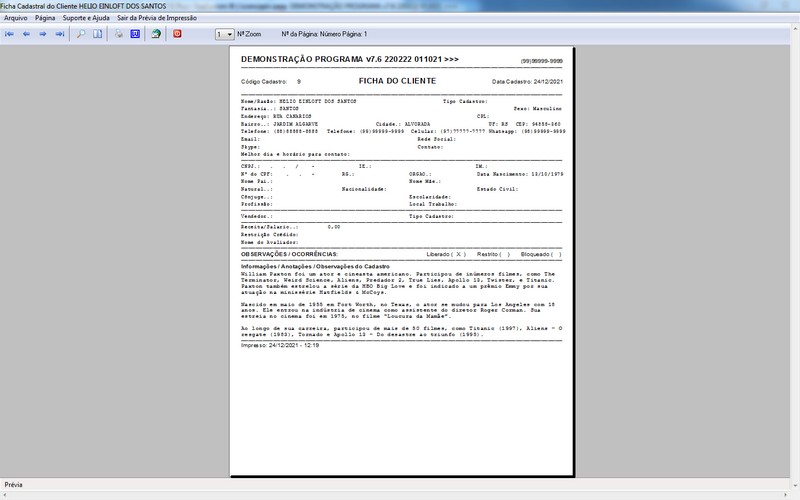Click the magnifier zoom icon
This screenshot has height=500, width=800.
(81, 34)
